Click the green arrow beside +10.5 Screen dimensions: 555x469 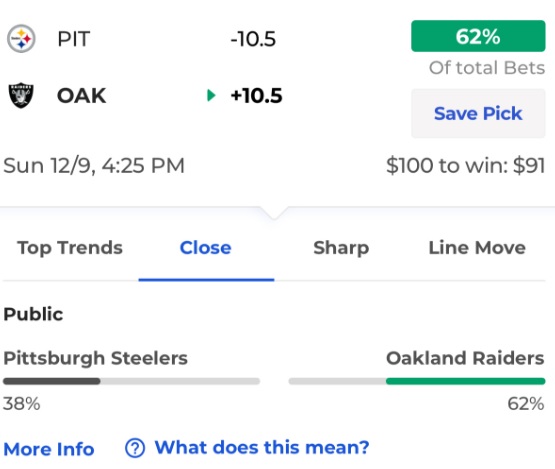[211, 95]
